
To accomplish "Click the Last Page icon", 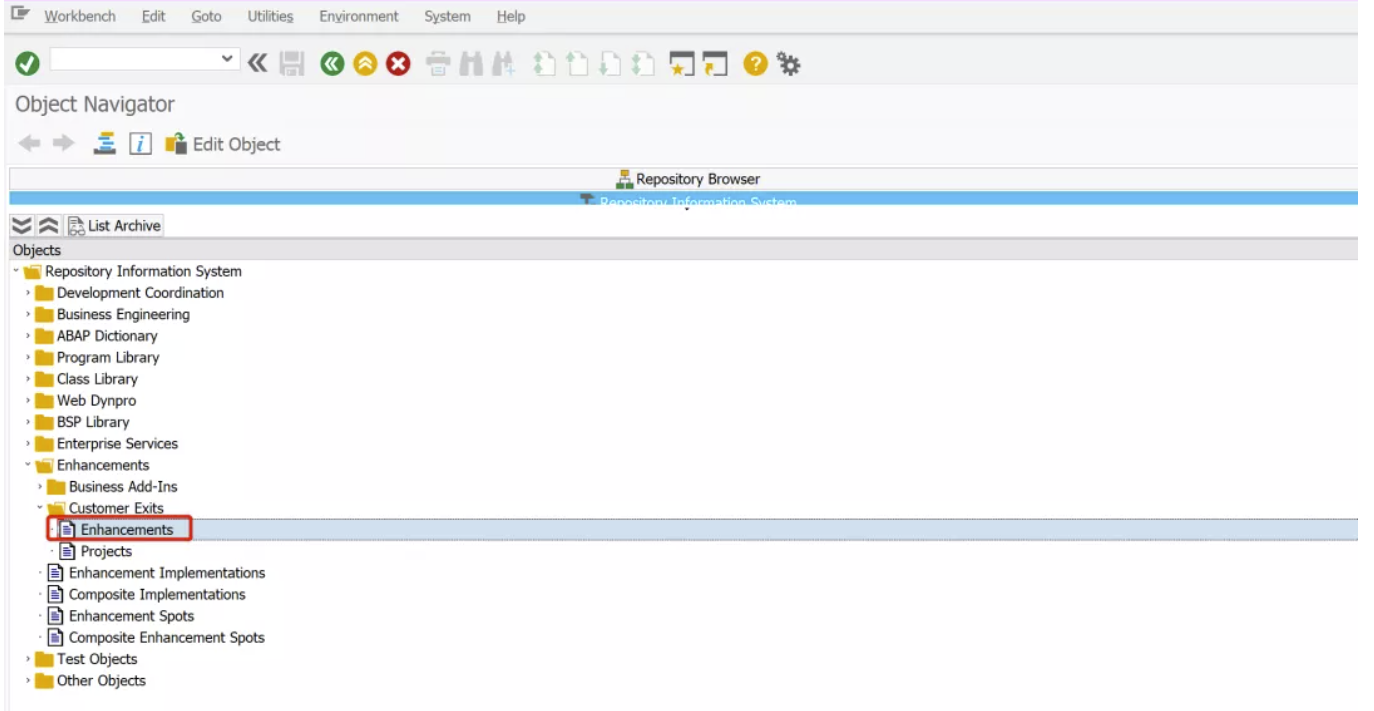I will tap(643, 64).
